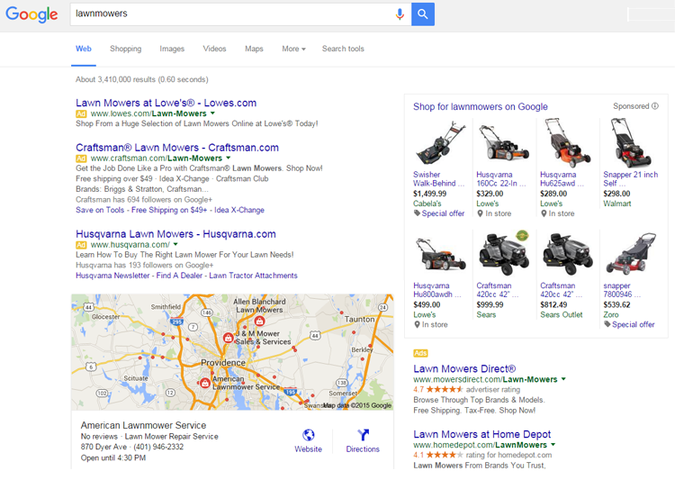Click the Swisher Walk-Behind product title
Image resolution: width=675 pixels, height=480 pixels.
tap(439, 179)
